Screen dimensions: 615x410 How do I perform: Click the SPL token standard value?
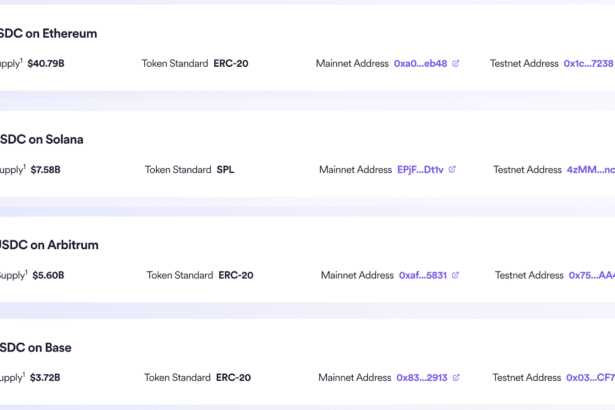(x=227, y=170)
